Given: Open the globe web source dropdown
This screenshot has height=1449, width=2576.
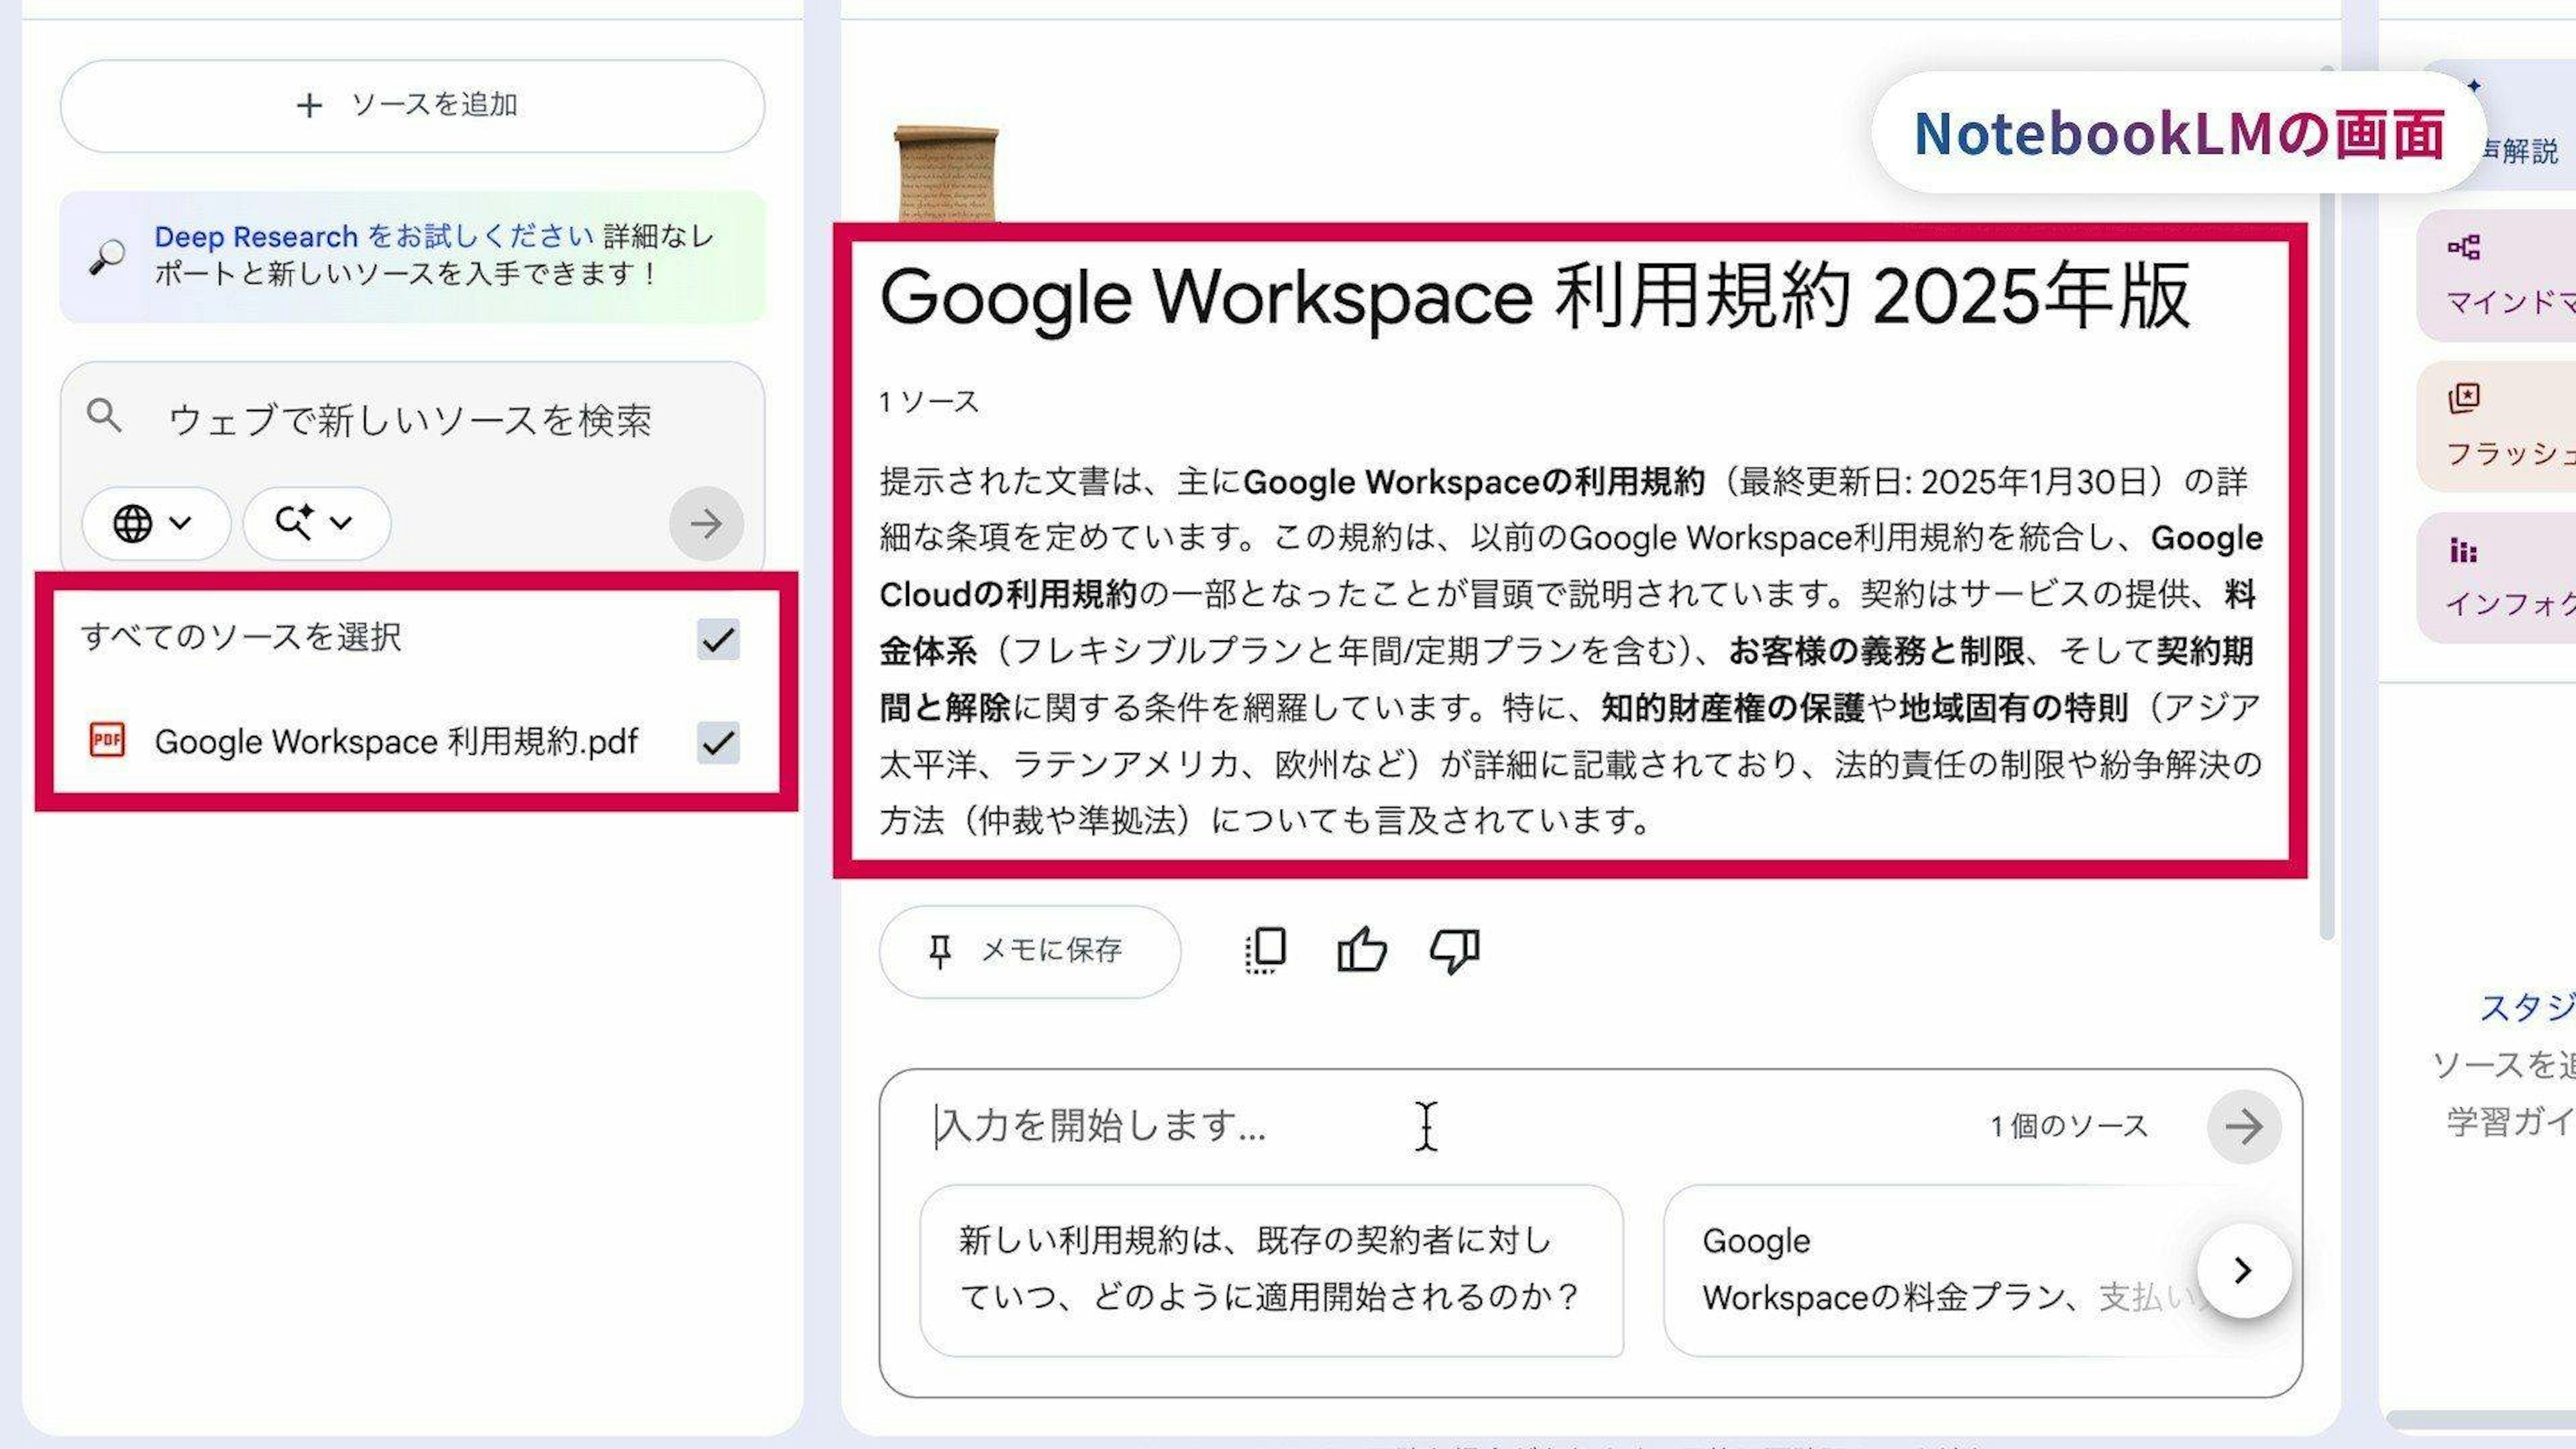Looking at the screenshot, I should (155, 523).
